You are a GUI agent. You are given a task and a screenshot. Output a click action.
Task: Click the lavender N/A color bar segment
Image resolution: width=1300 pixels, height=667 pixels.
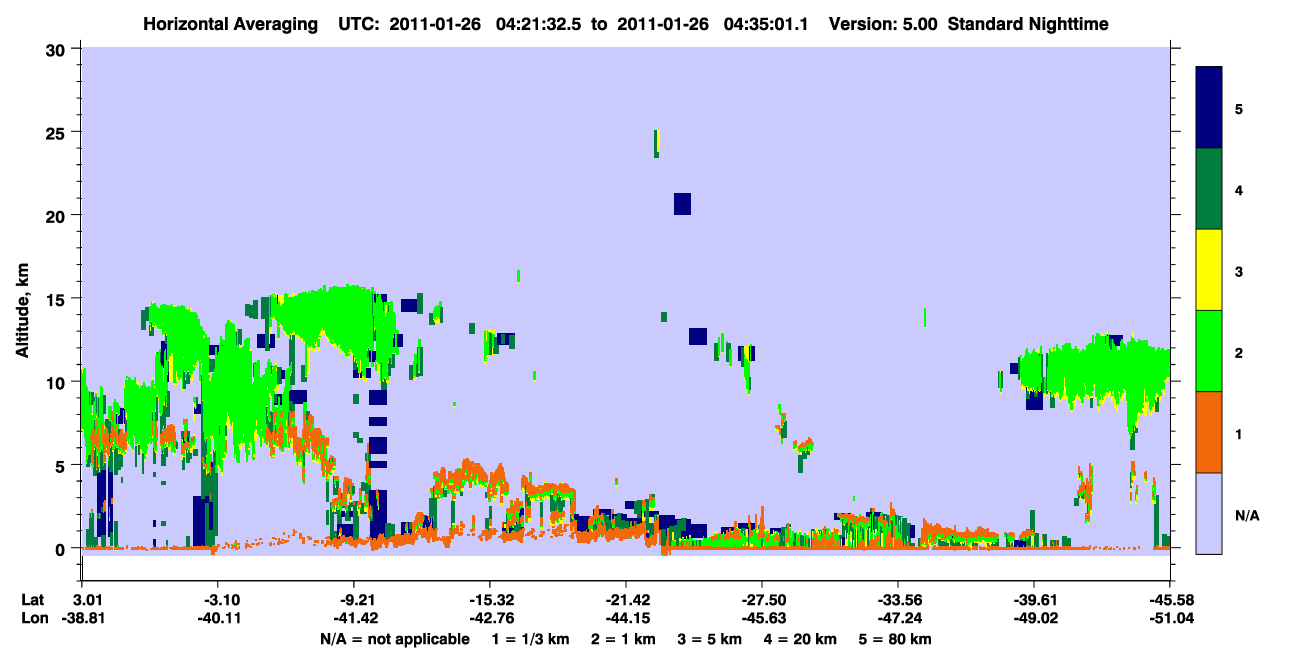pyautogui.click(x=1209, y=512)
